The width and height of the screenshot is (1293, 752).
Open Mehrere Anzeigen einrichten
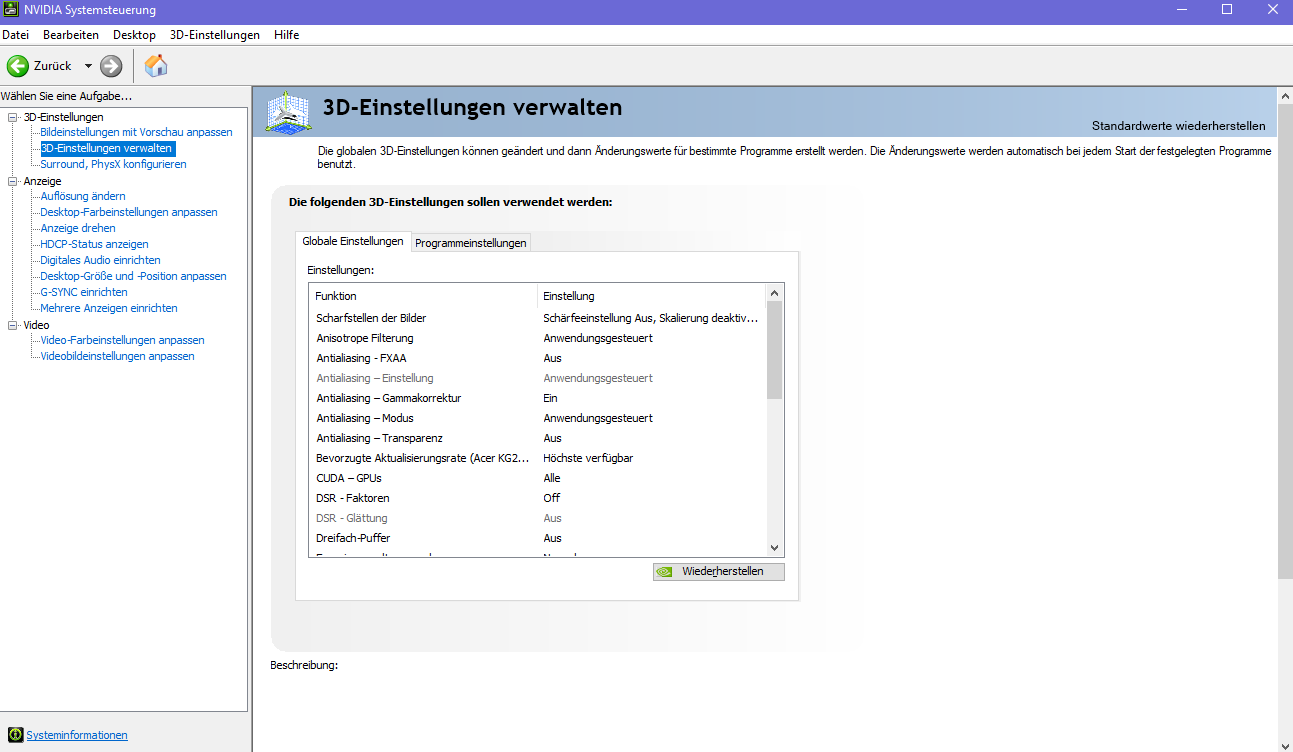click(x=109, y=308)
